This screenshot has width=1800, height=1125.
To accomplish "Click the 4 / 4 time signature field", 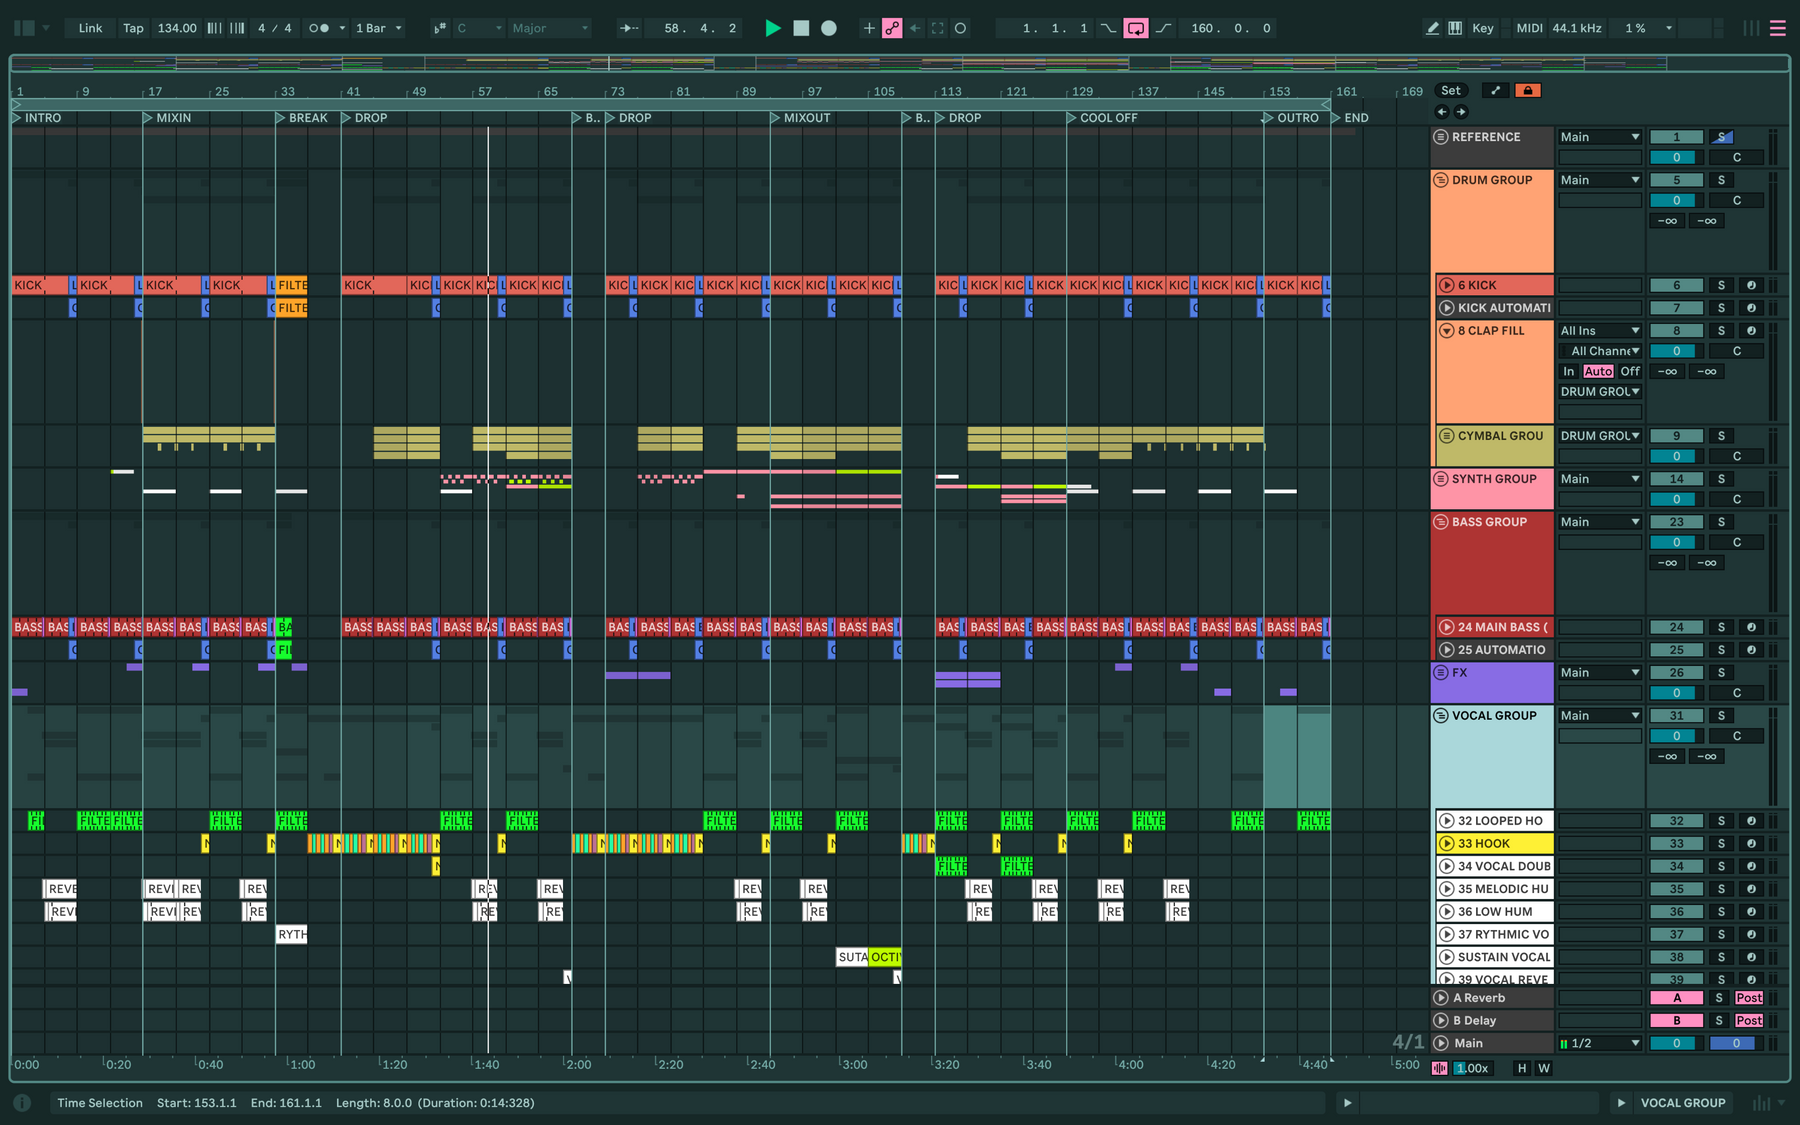I will [275, 28].
